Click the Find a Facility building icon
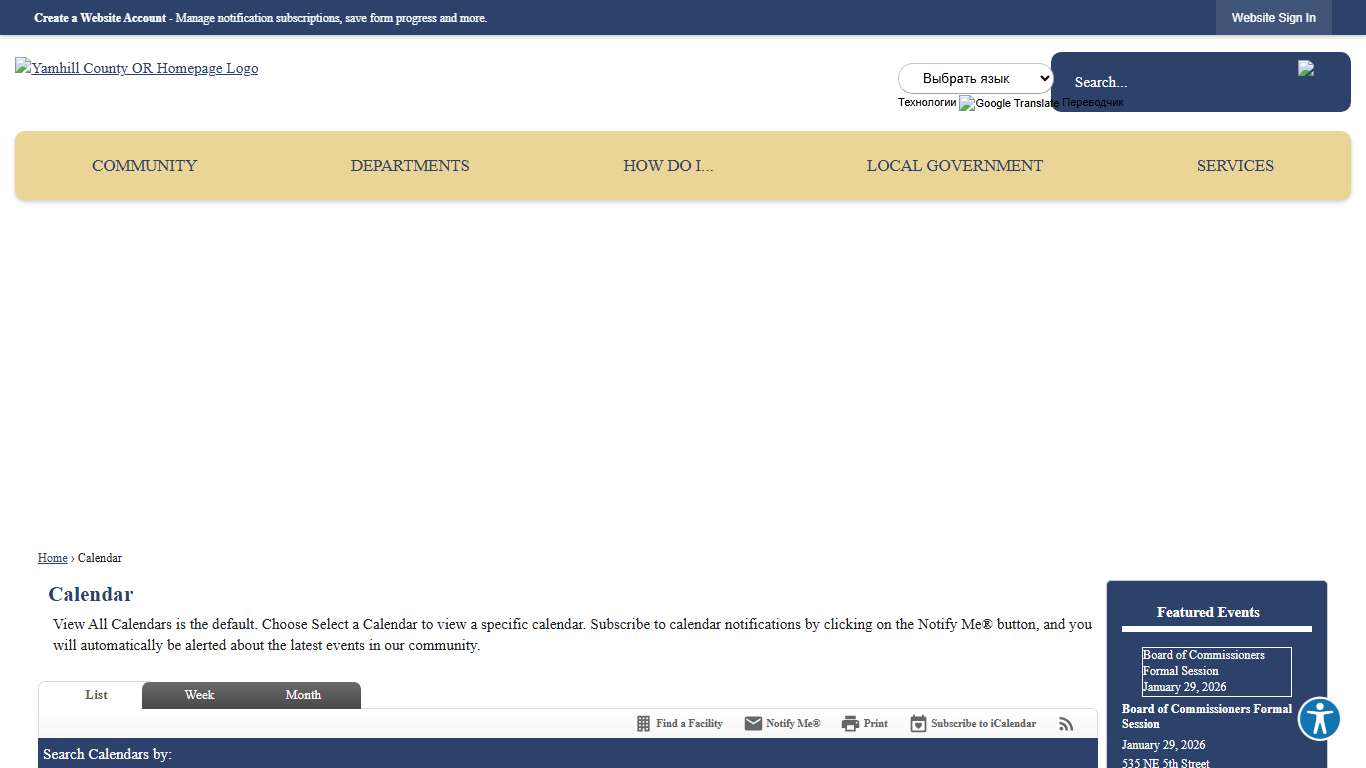The image size is (1366, 768). click(x=644, y=724)
